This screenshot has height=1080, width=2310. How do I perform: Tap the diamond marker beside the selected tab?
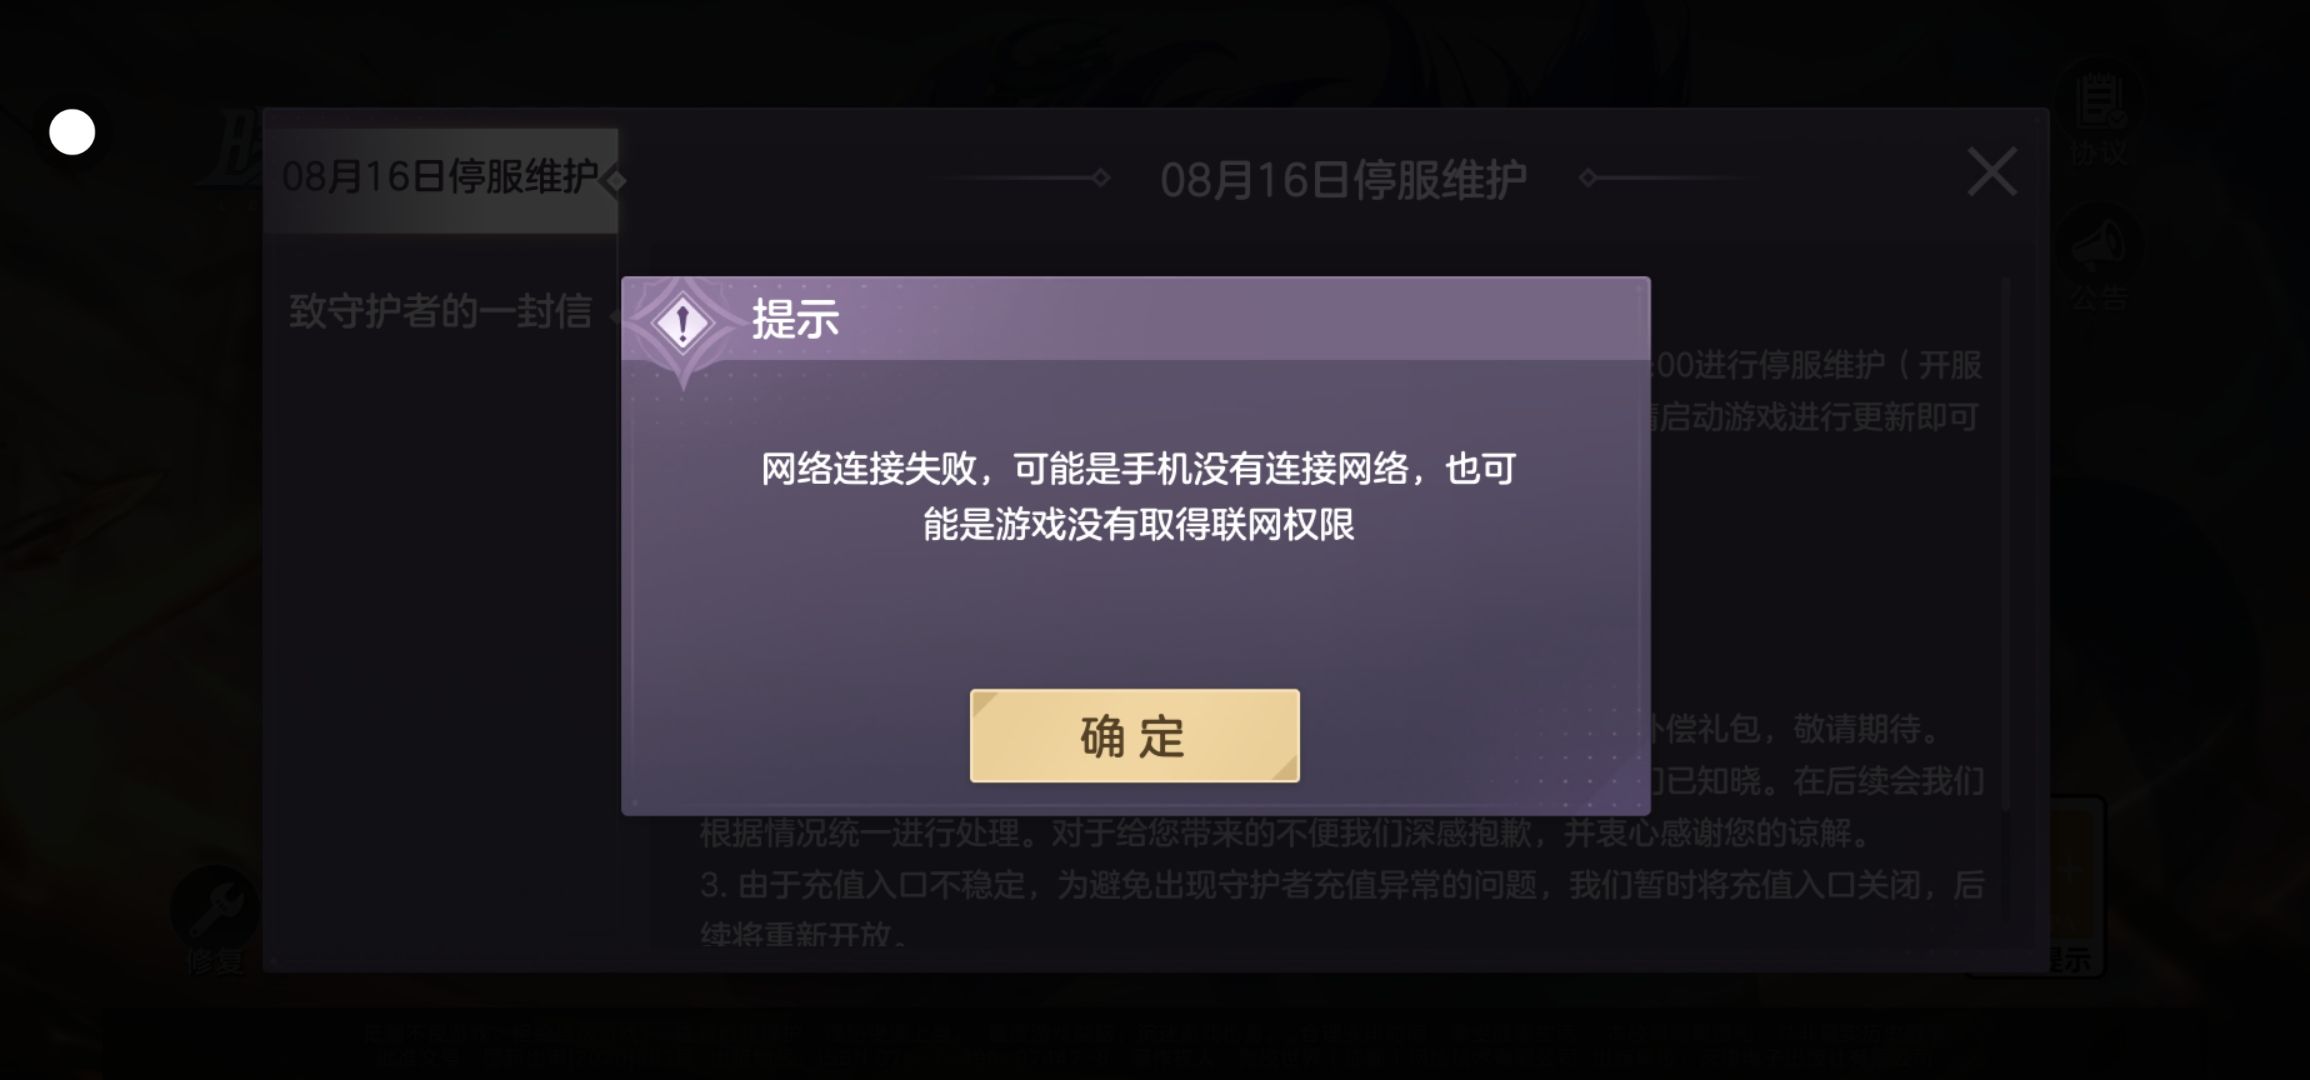616,181
